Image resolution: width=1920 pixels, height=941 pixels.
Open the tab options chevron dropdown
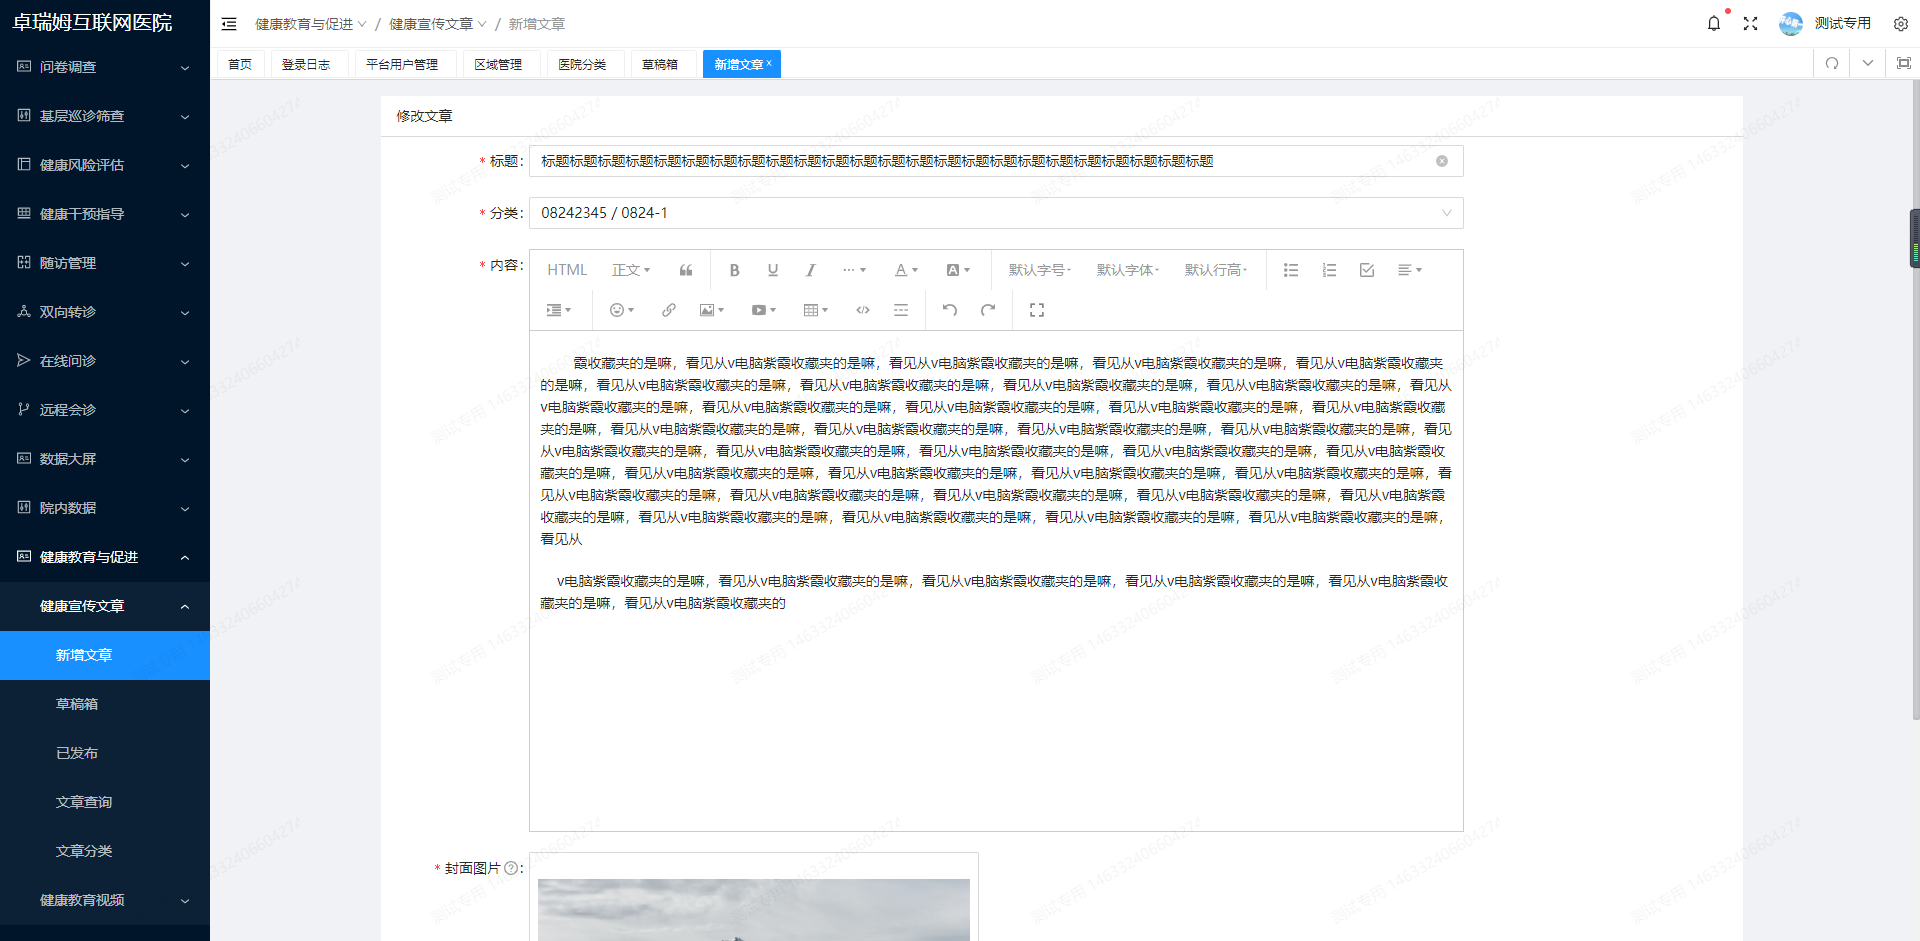1867,63
